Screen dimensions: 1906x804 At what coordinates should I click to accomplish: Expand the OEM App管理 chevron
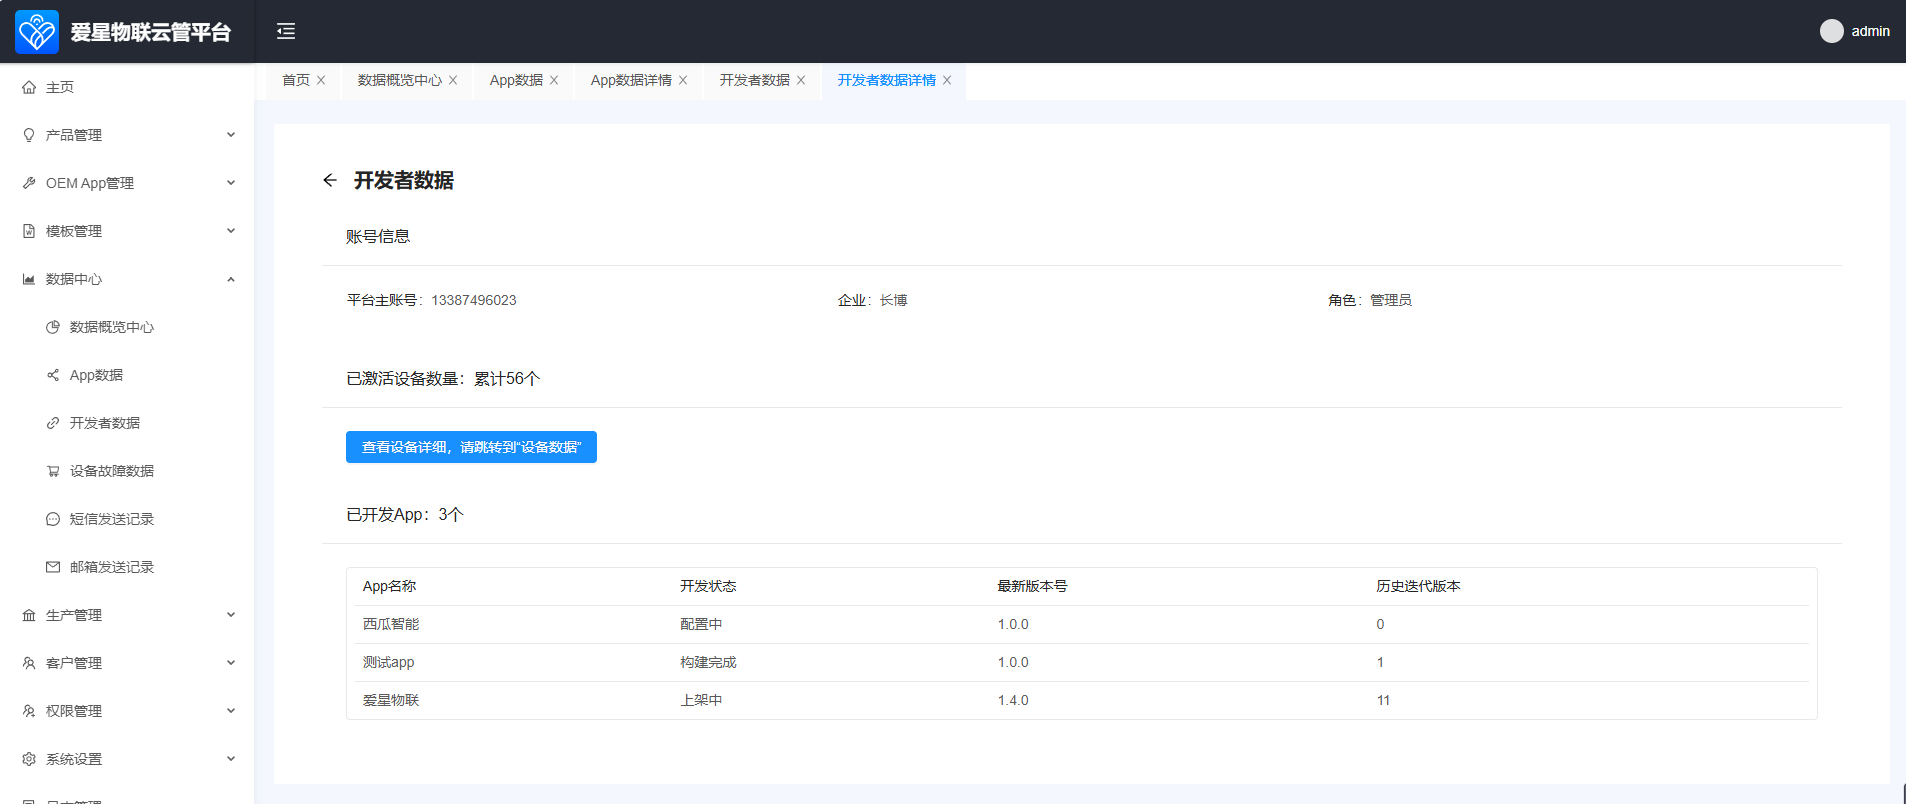point(231,183)
